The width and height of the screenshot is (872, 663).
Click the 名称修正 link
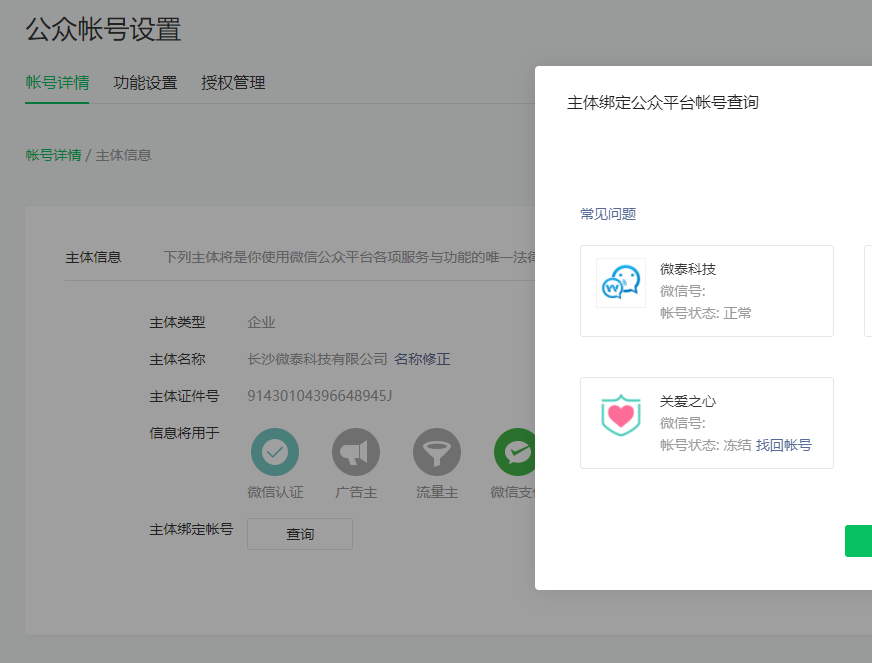422,359
